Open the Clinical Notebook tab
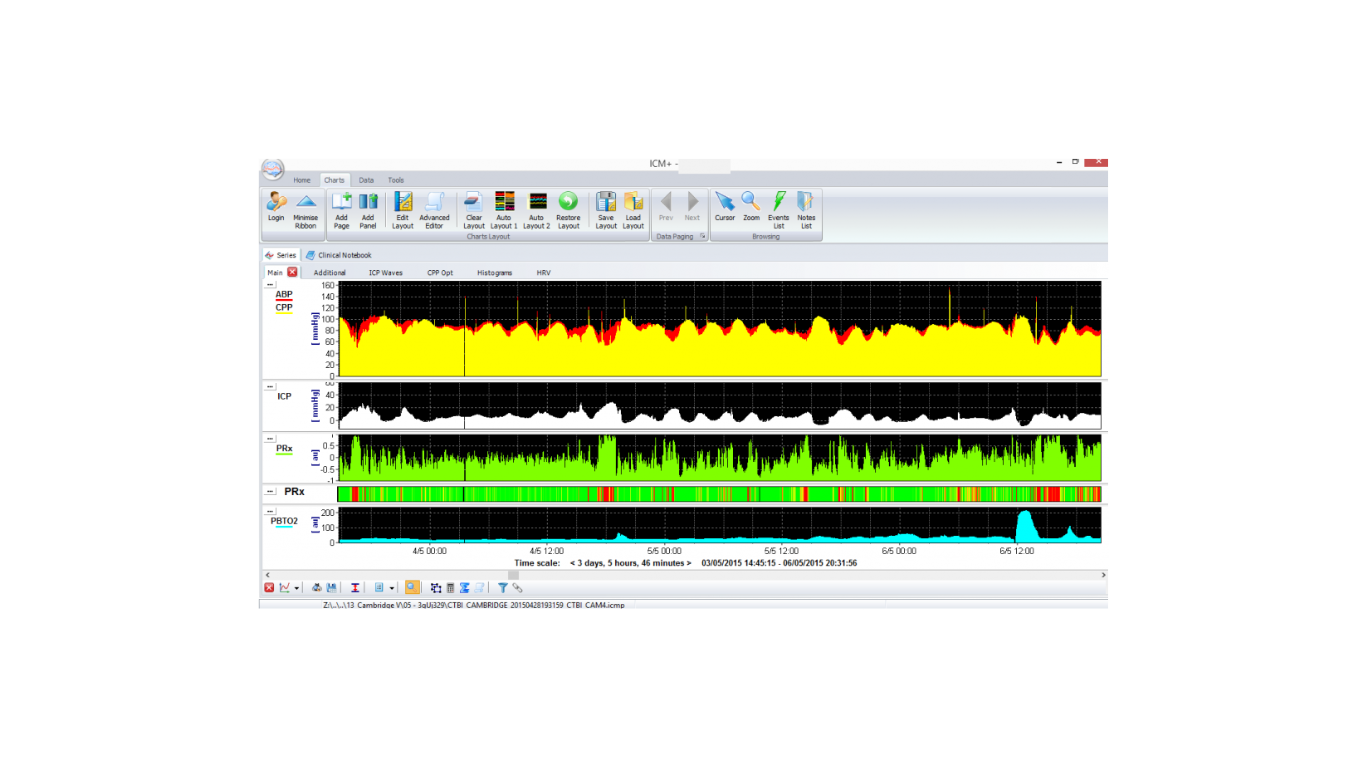The height and width of the screenshot is (768, 1366). [338, 255]
